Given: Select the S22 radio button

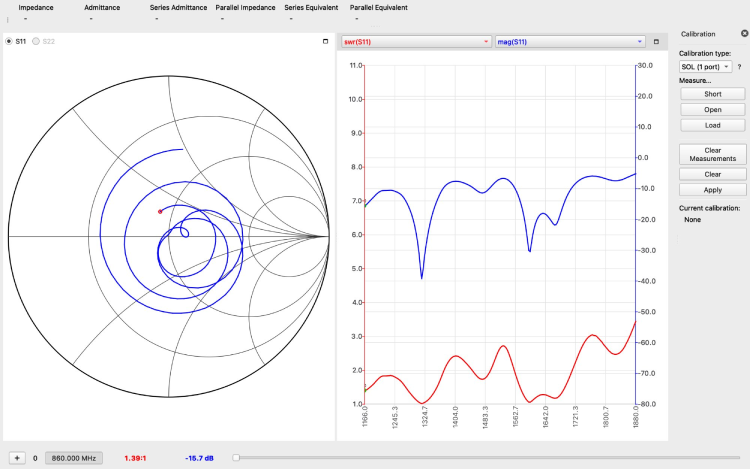Looking at the screenshot, I should [x=37, y=42].
